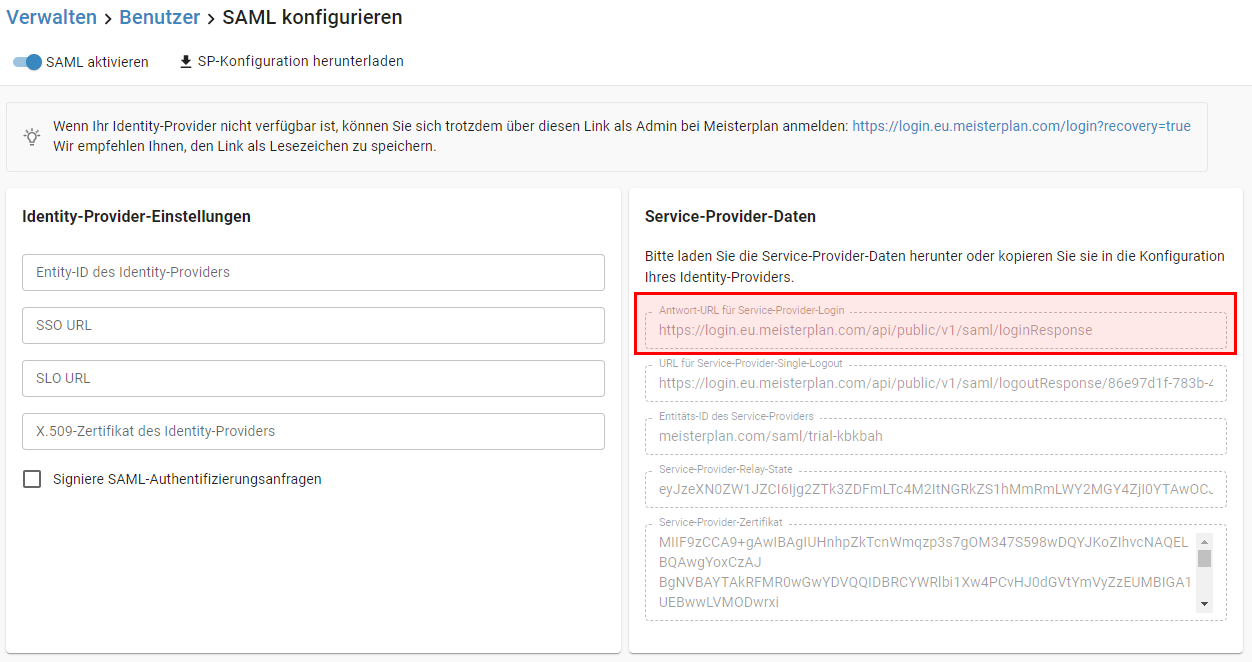Enable Signiere SAML-Authentifizierungsanfragen checkbox
Screen dimensions: 1252x662
[x=32, y=479]
